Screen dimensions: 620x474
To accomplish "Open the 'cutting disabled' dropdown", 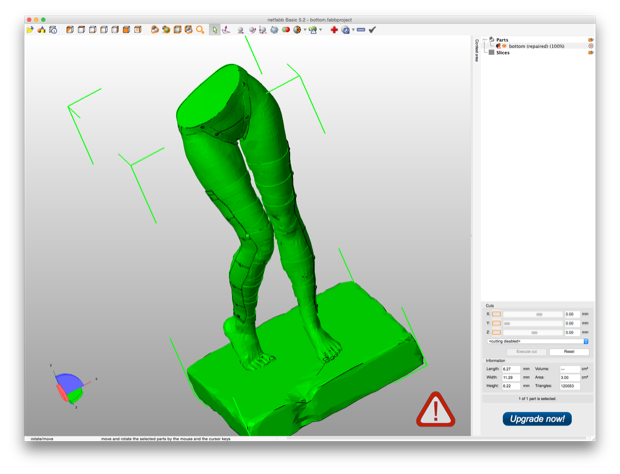I will tap(538, 341).
